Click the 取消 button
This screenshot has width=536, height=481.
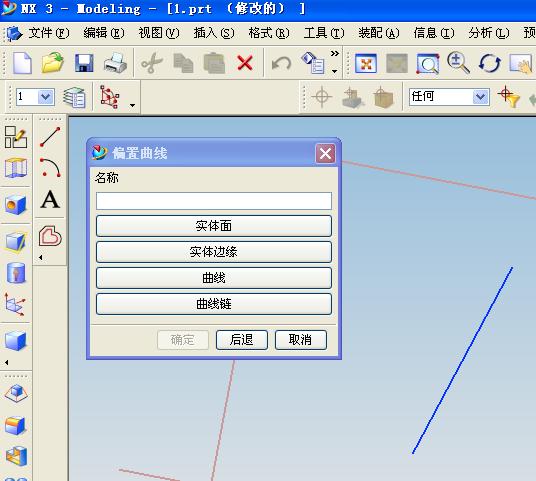(300, 340)
